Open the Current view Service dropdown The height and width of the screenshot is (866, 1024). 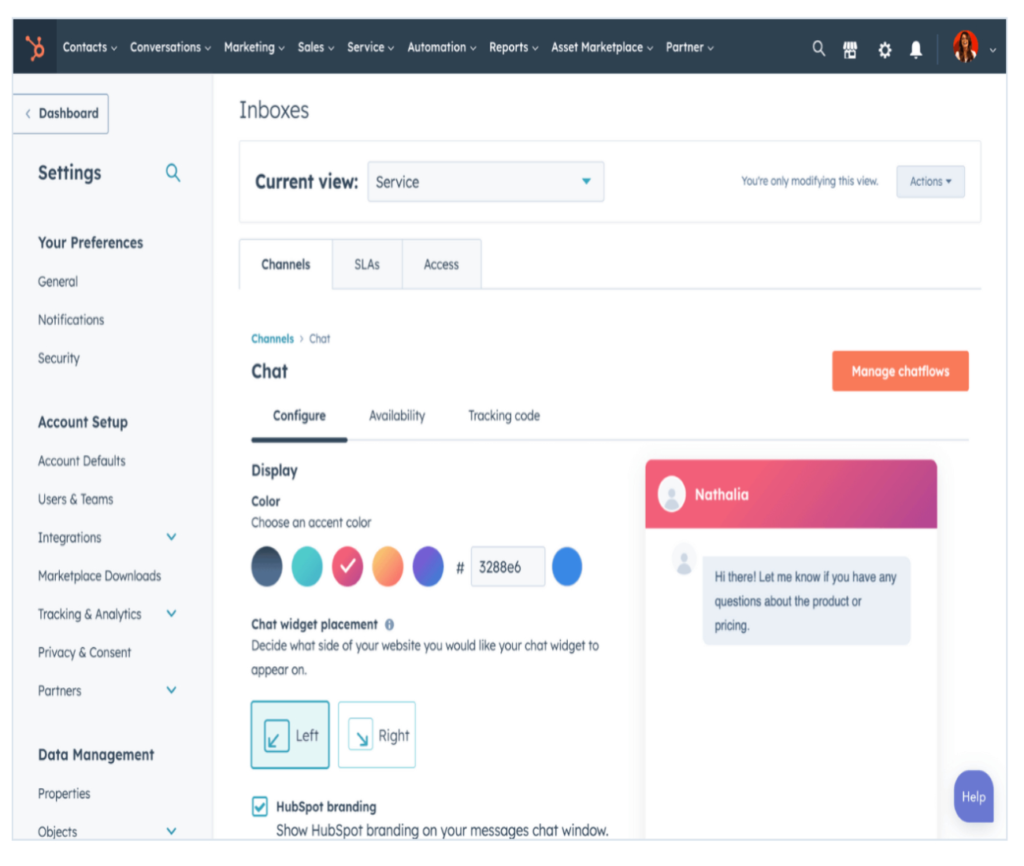tap(485, 181)
